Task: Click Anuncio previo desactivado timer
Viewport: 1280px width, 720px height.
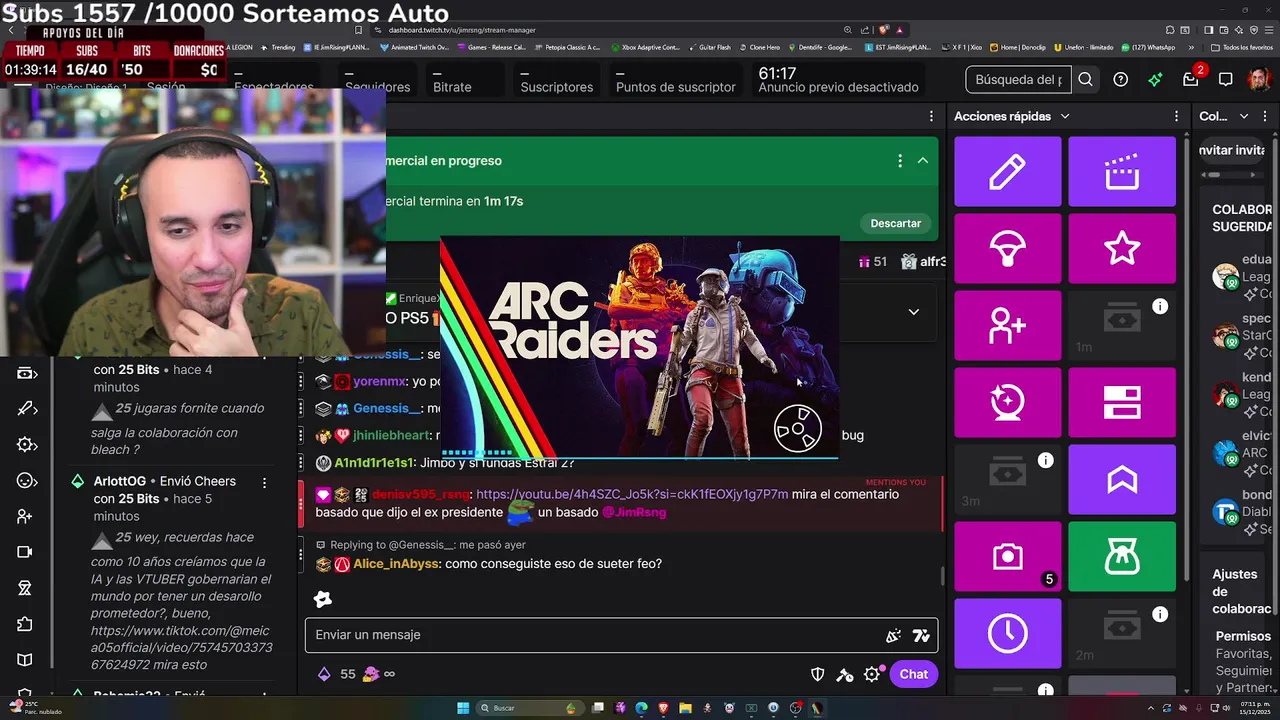Action: click(838, 80)
